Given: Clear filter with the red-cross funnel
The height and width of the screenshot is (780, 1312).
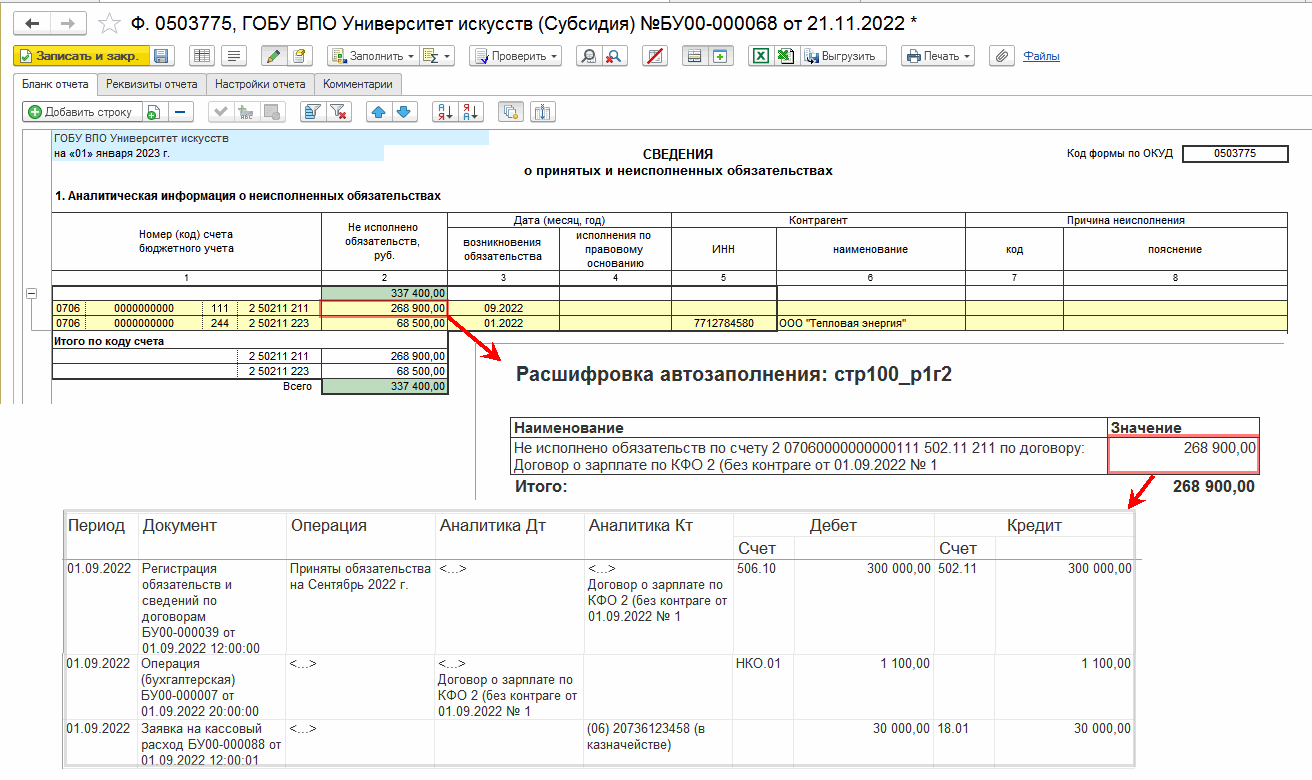Looking at the screenshot, I should pyautogui.click(x=337, y=112).
